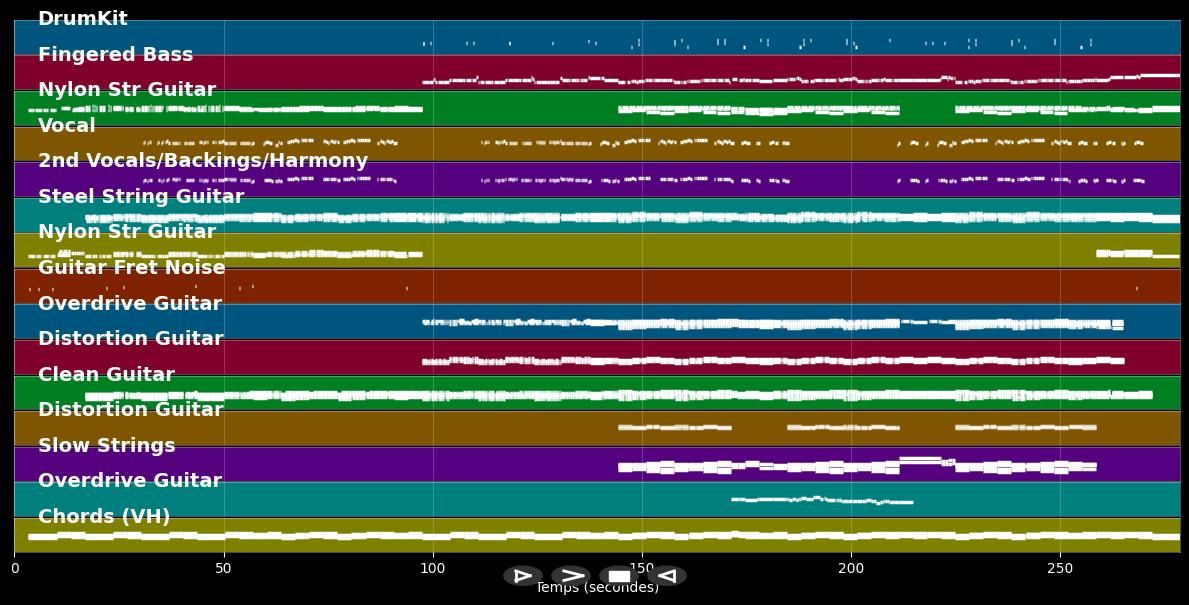
Task: Select the 2nd Vocals/Backings/Harmony track label
Action: click(203, 161)
